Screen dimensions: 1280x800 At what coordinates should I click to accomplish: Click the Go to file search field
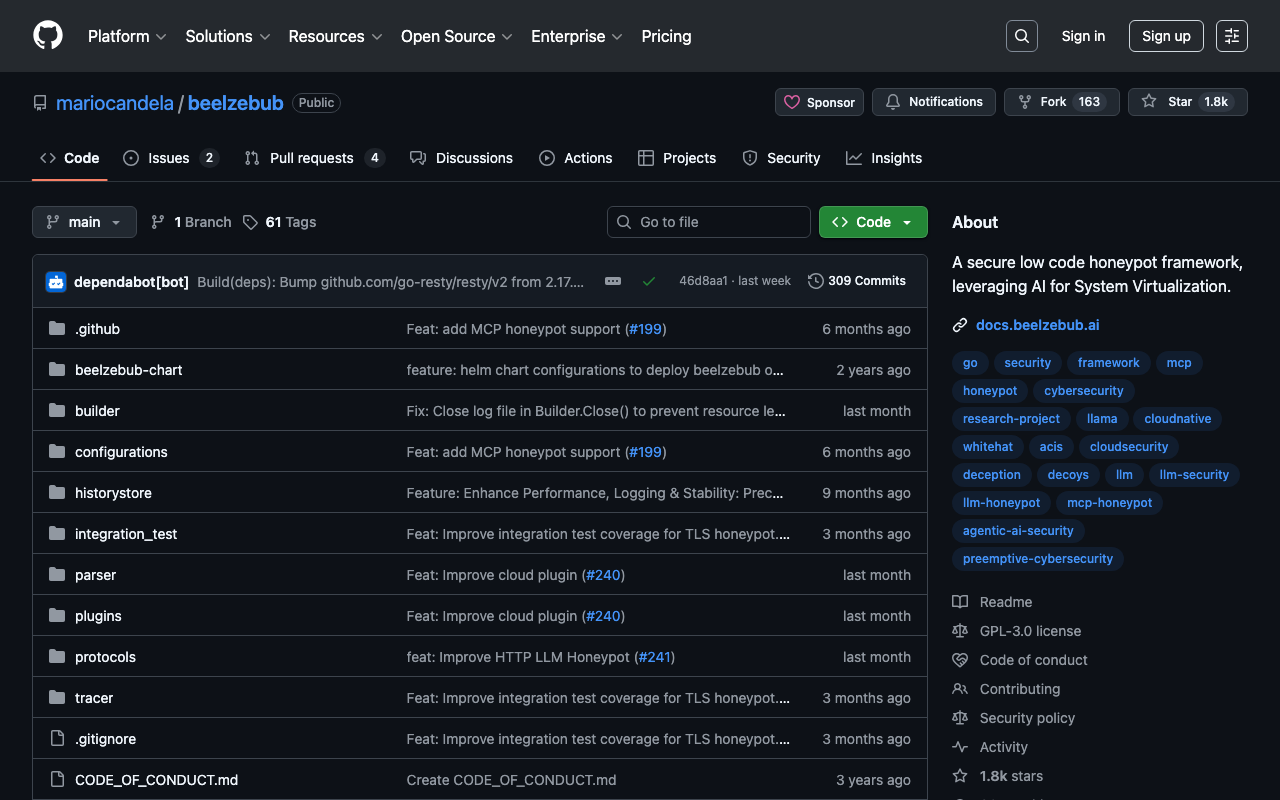coord(708,222)
